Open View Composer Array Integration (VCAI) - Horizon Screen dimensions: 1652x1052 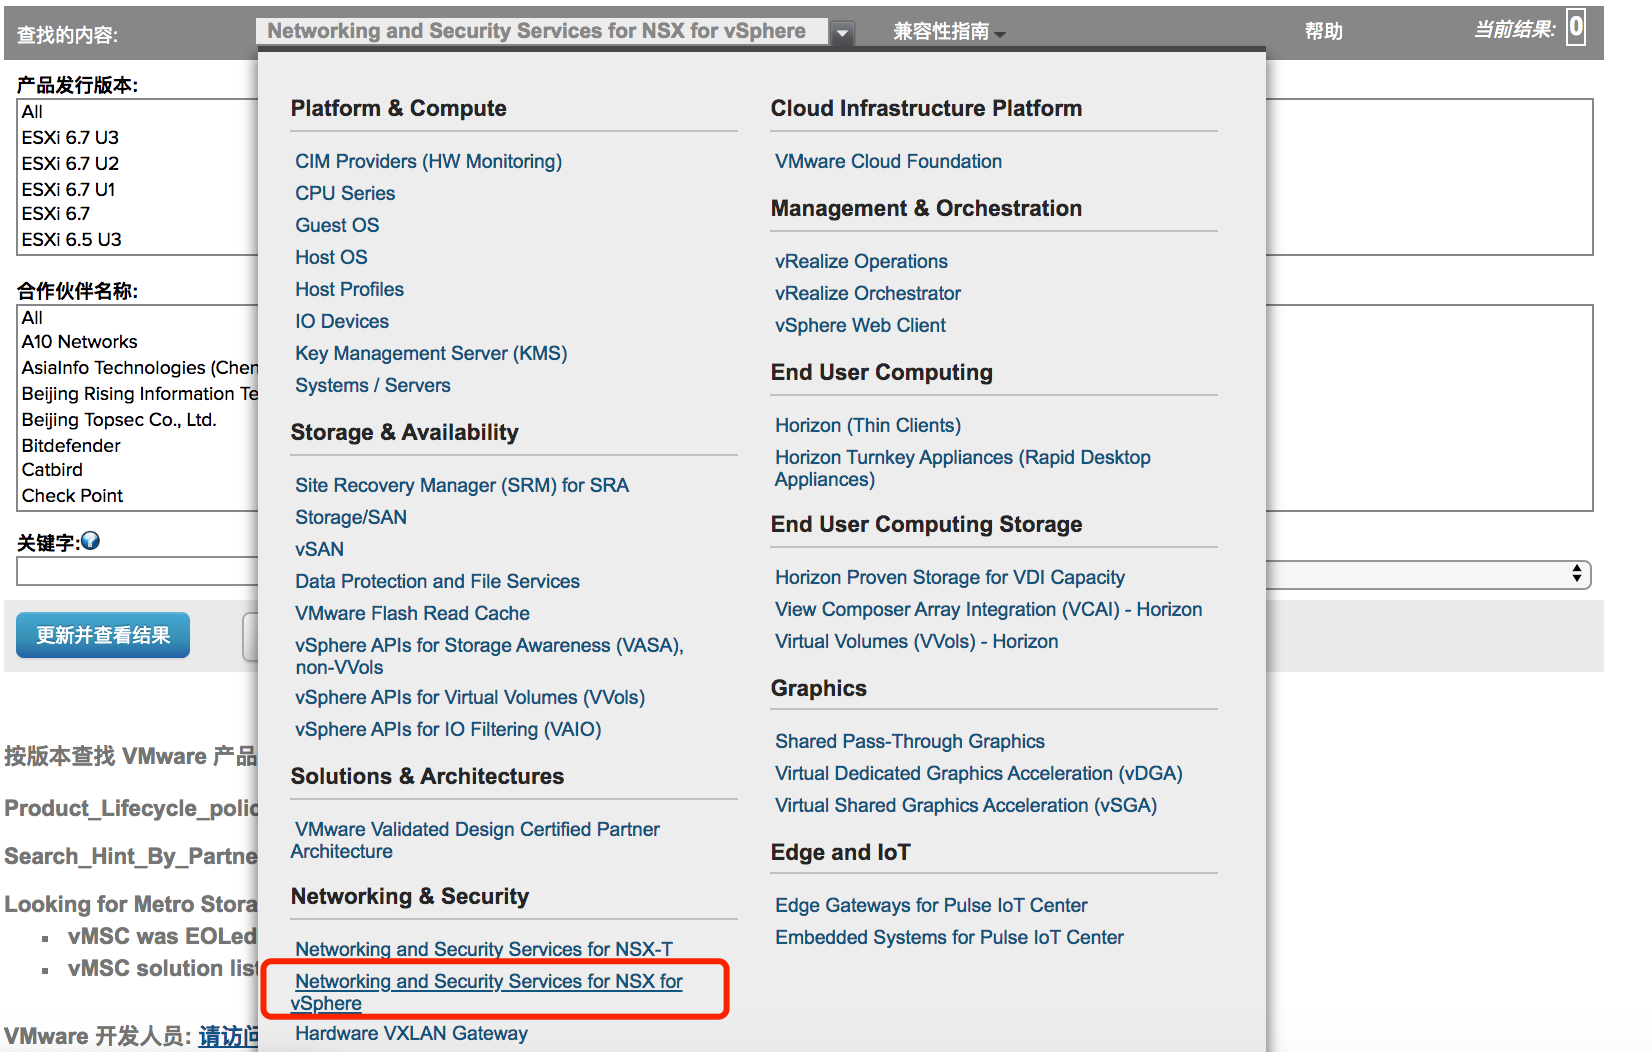click(988, 609)
